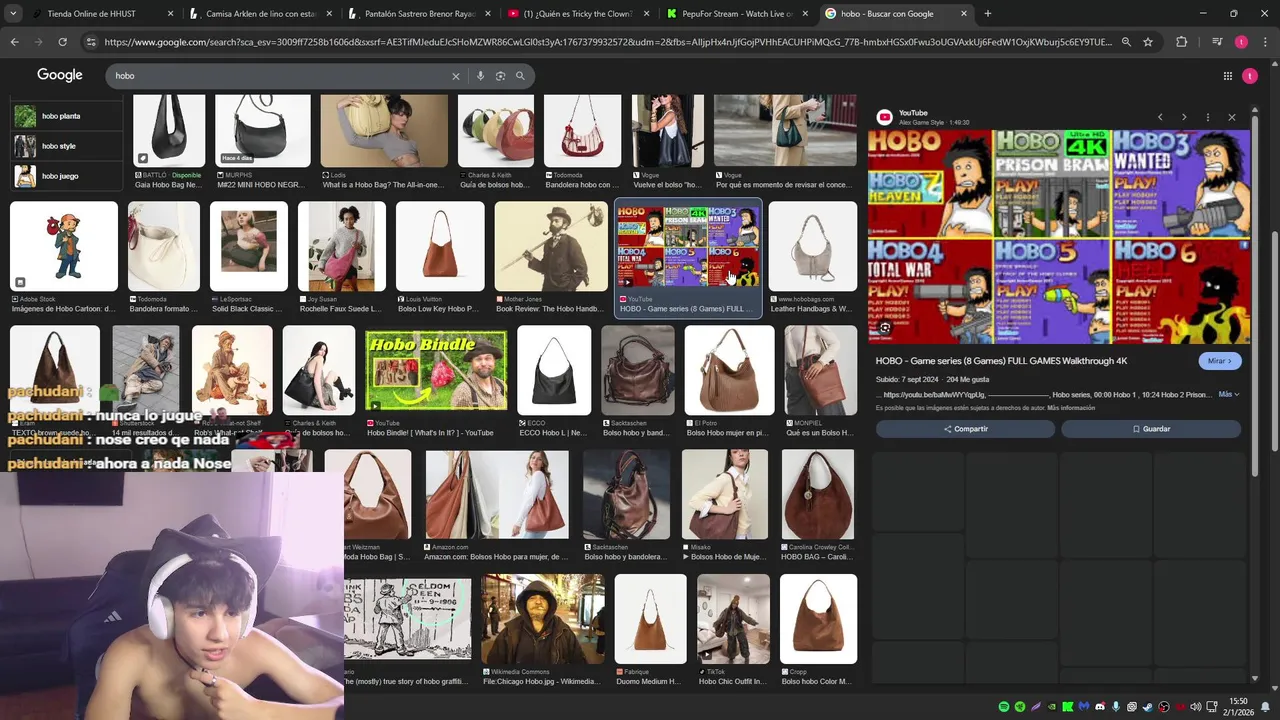Open the Windows notification bell
This screenshot has width=1280, height=720.
(1265, 707)
